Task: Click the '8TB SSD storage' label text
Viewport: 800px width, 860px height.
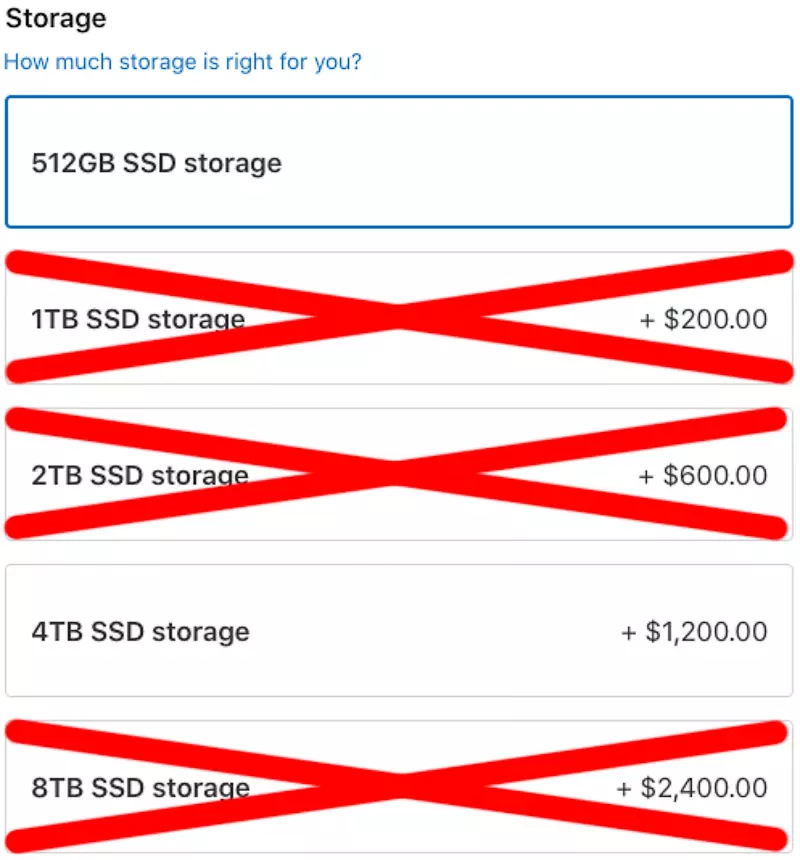Action: [140, 788]
